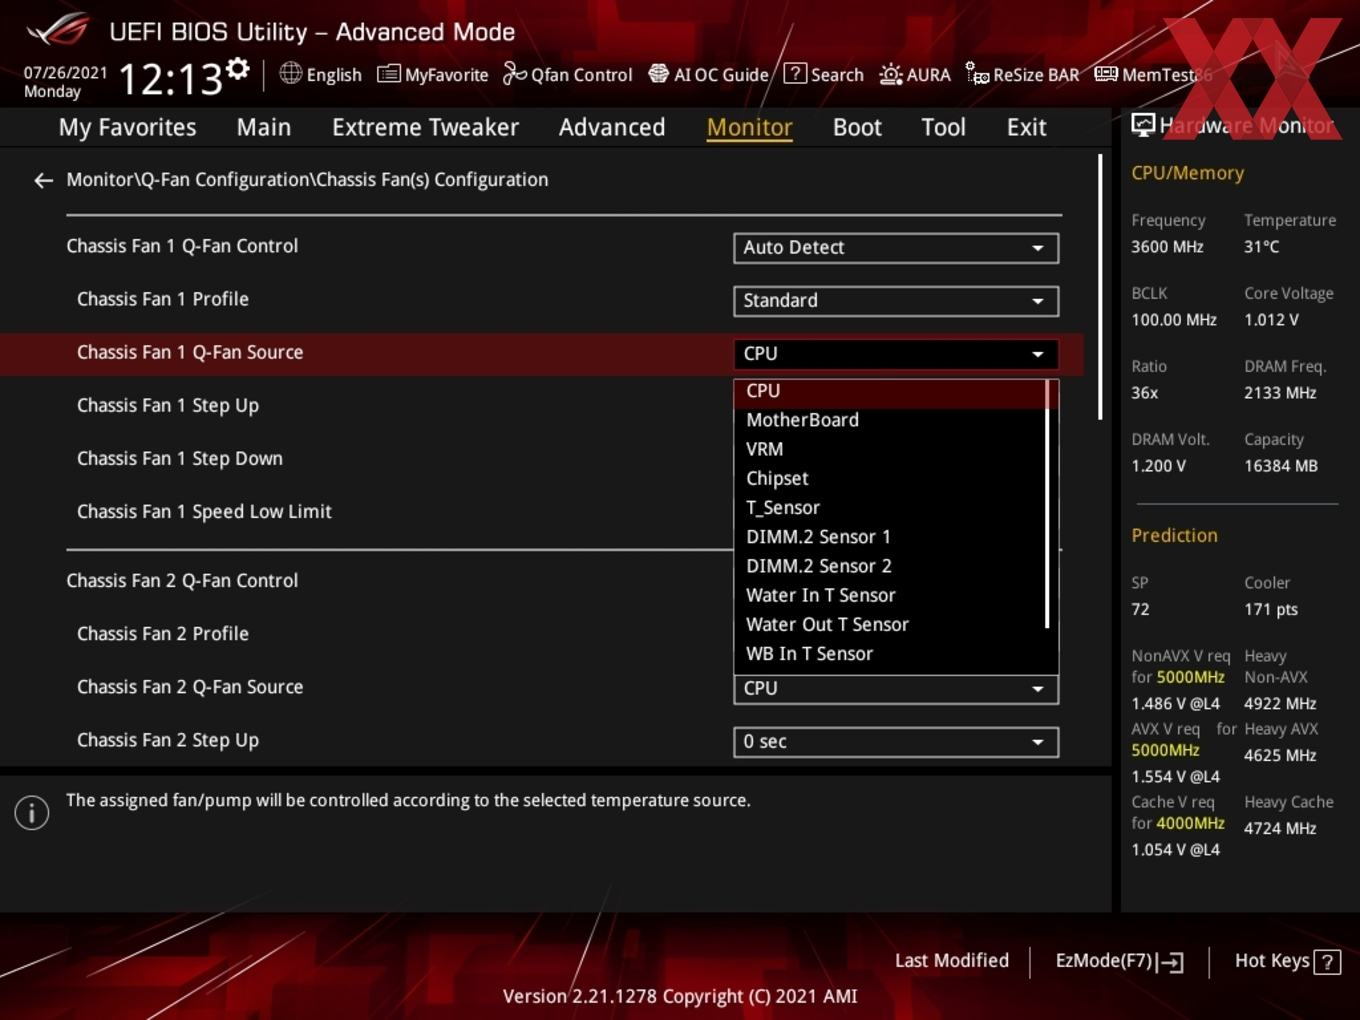Screen dimensions: 1360x1020
Task: Select the Monitor tab
Action: pos(750,128)
